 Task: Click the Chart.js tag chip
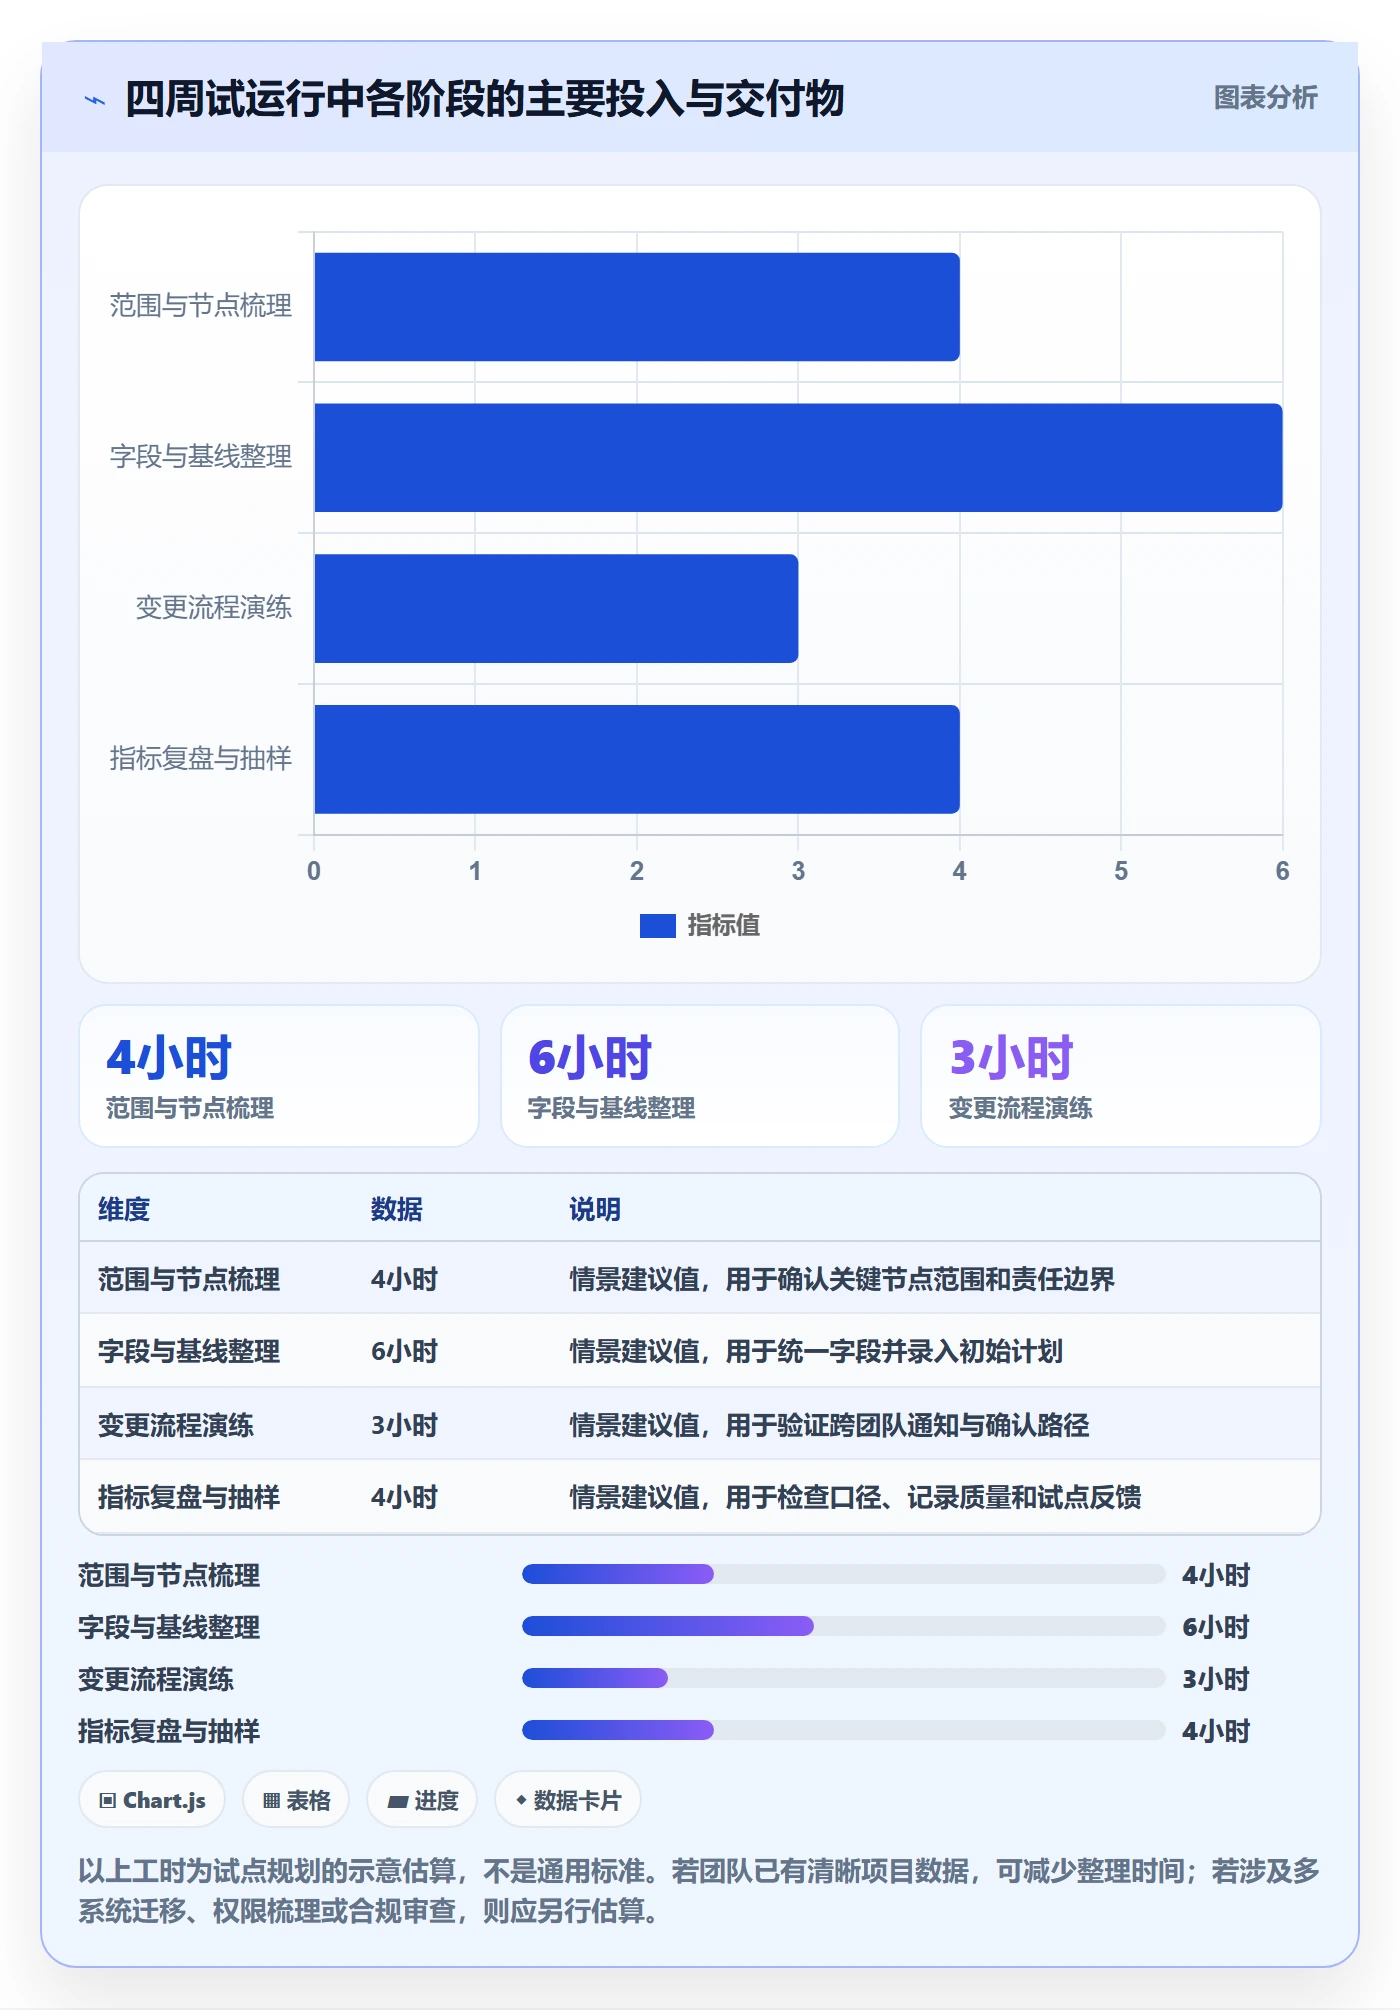[x=152, y=1800]
